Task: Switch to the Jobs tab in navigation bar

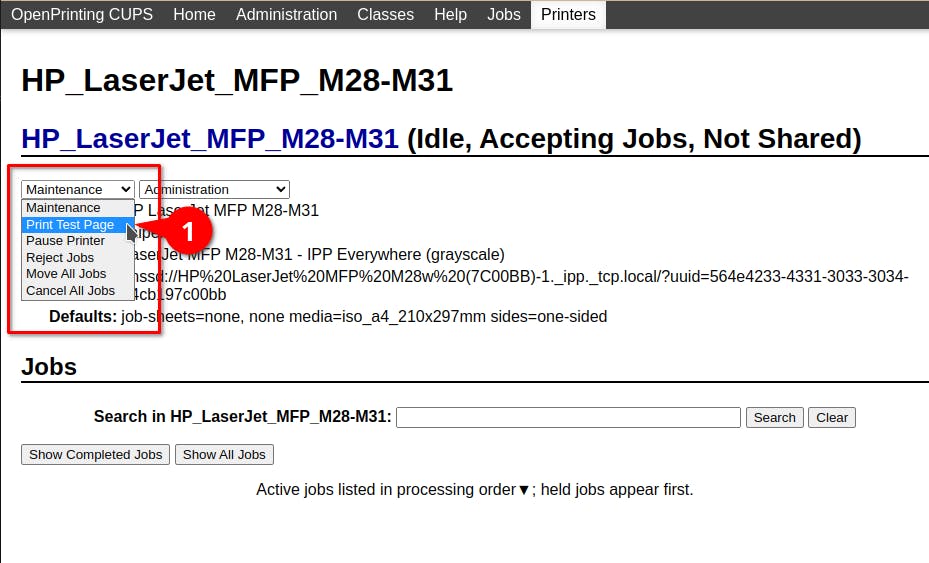Action: (504, 14)
